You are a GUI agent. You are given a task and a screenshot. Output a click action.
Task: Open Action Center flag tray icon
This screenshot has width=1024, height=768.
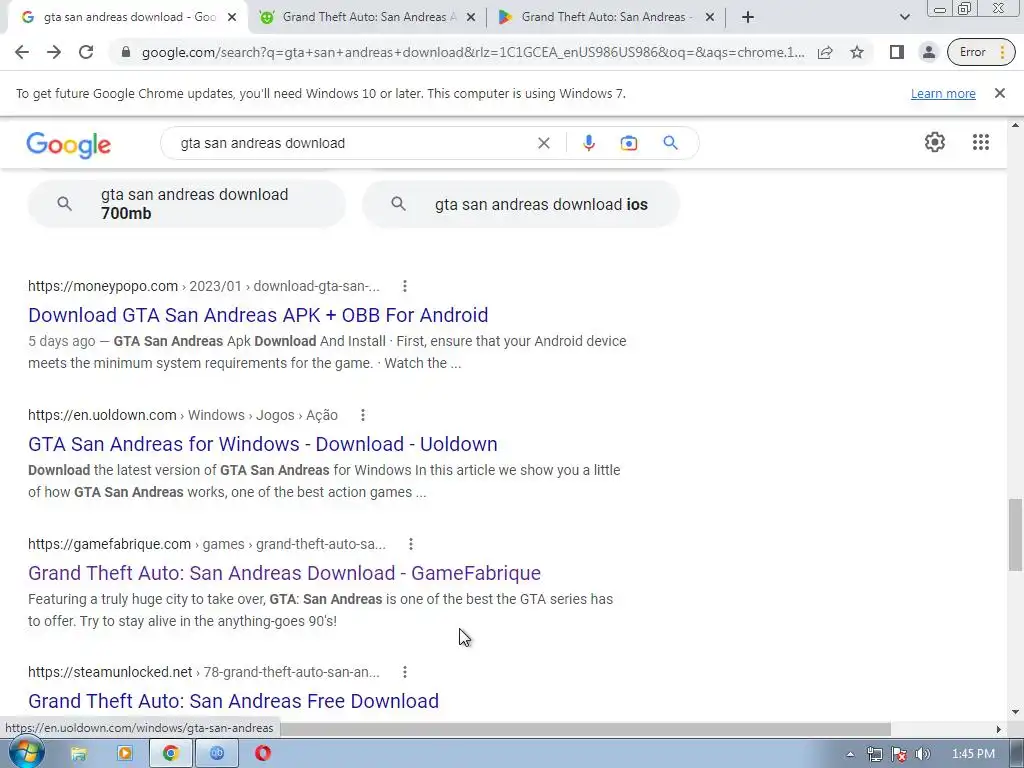pyautogui.click(x=899, y=754)
